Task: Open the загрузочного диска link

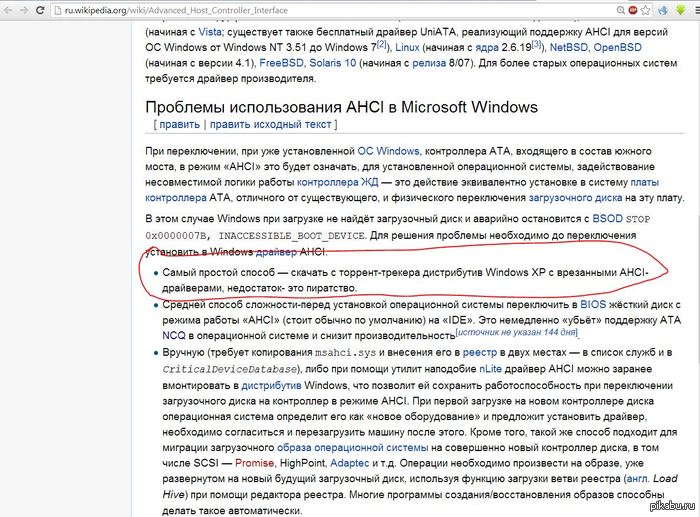Action: click(x=575, y=198)
